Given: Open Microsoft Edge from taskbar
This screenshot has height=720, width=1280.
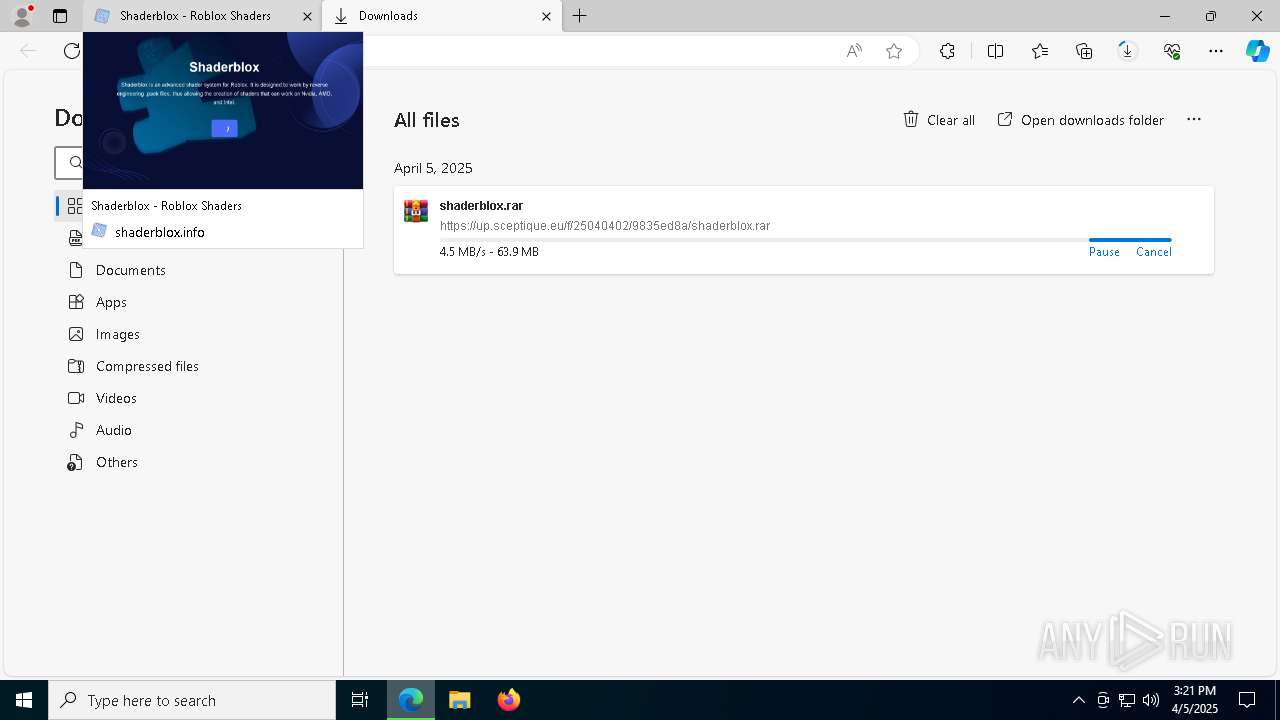Looking at the screenshot, I should tap(411, 700).
